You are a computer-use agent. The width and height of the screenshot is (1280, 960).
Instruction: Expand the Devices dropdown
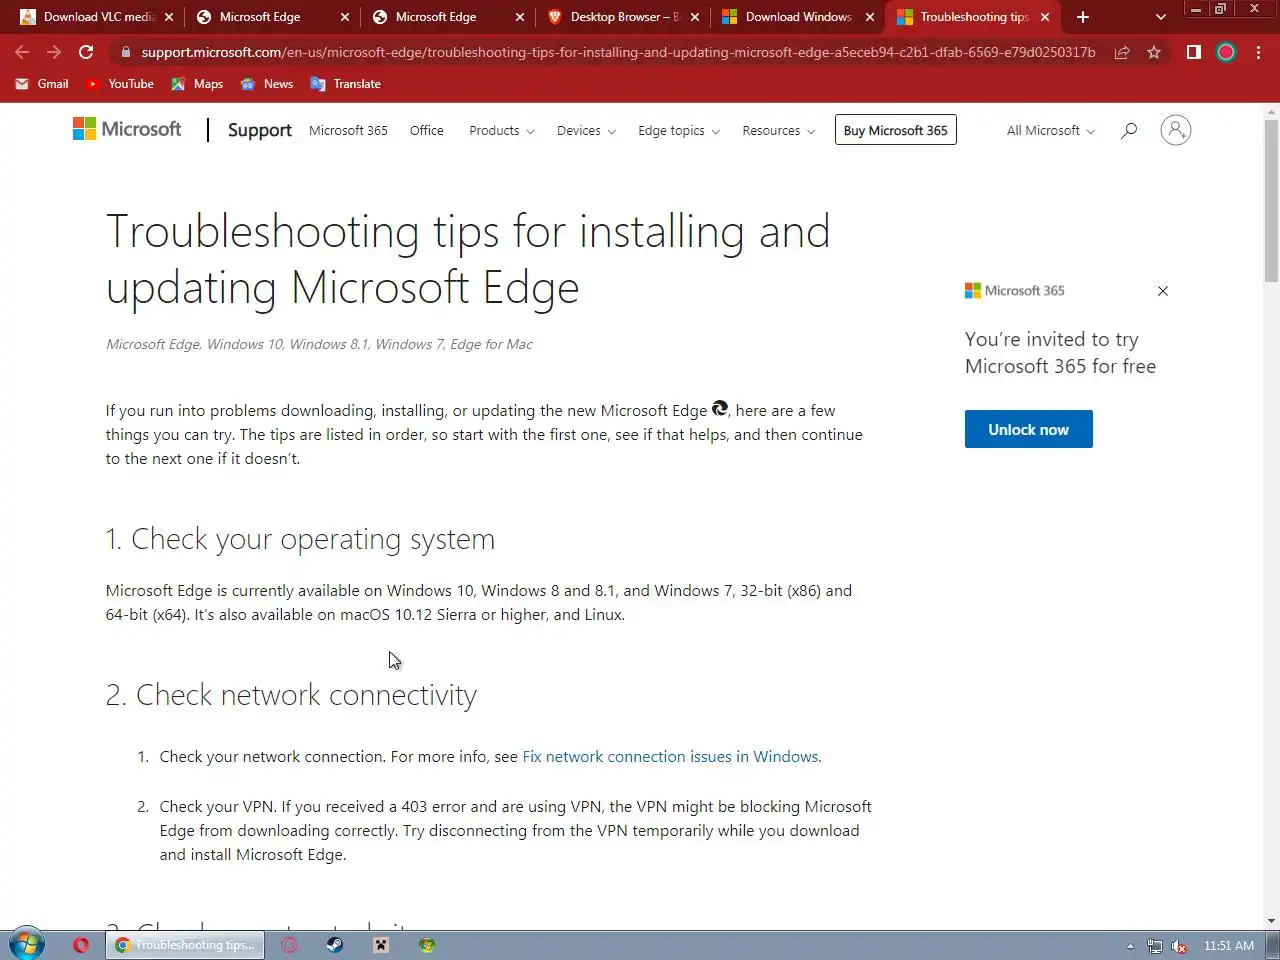[586, 131]
